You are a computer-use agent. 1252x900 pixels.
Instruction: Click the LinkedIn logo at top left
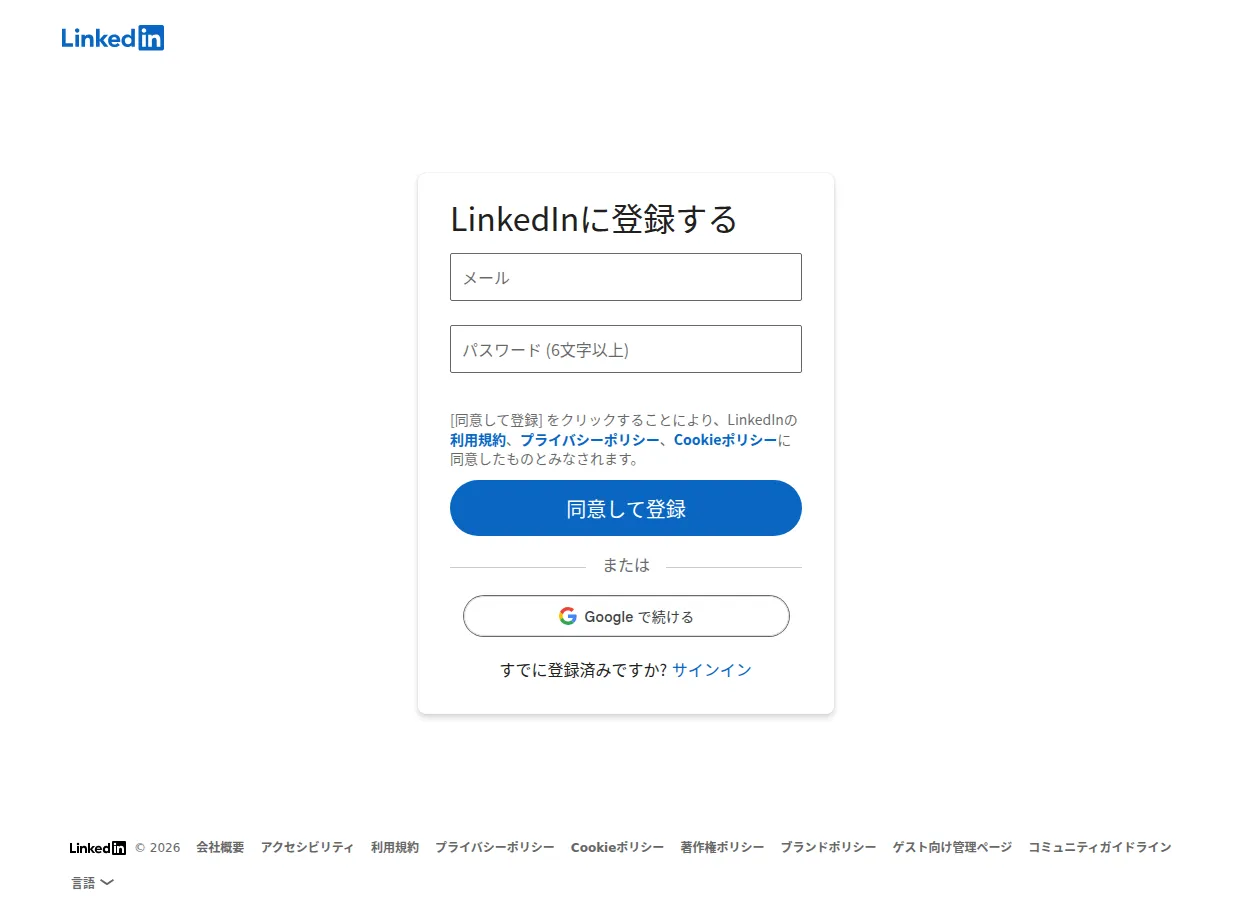113,38
